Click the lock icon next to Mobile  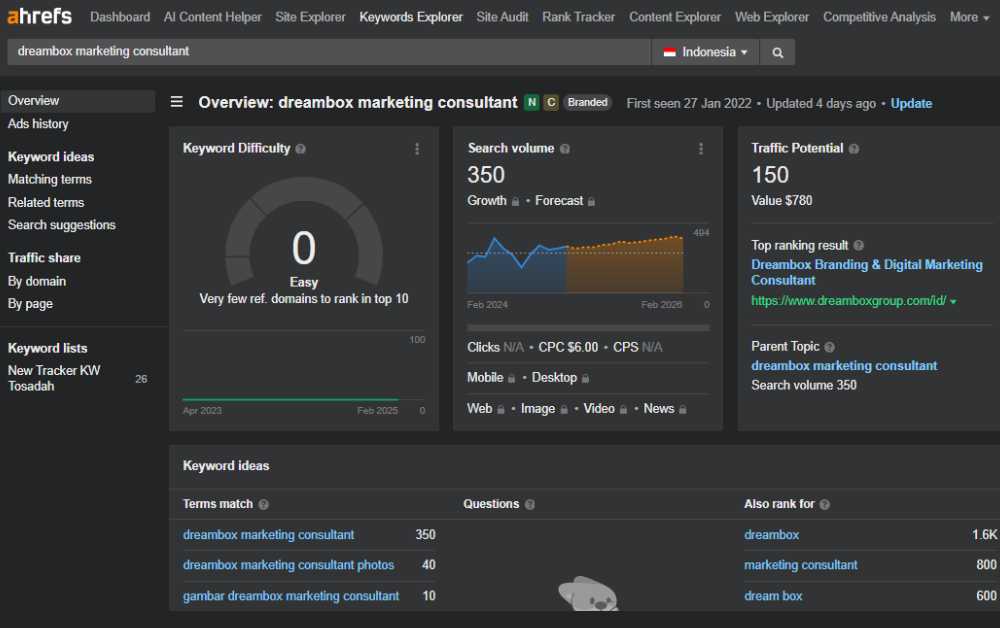coord(511,379)
